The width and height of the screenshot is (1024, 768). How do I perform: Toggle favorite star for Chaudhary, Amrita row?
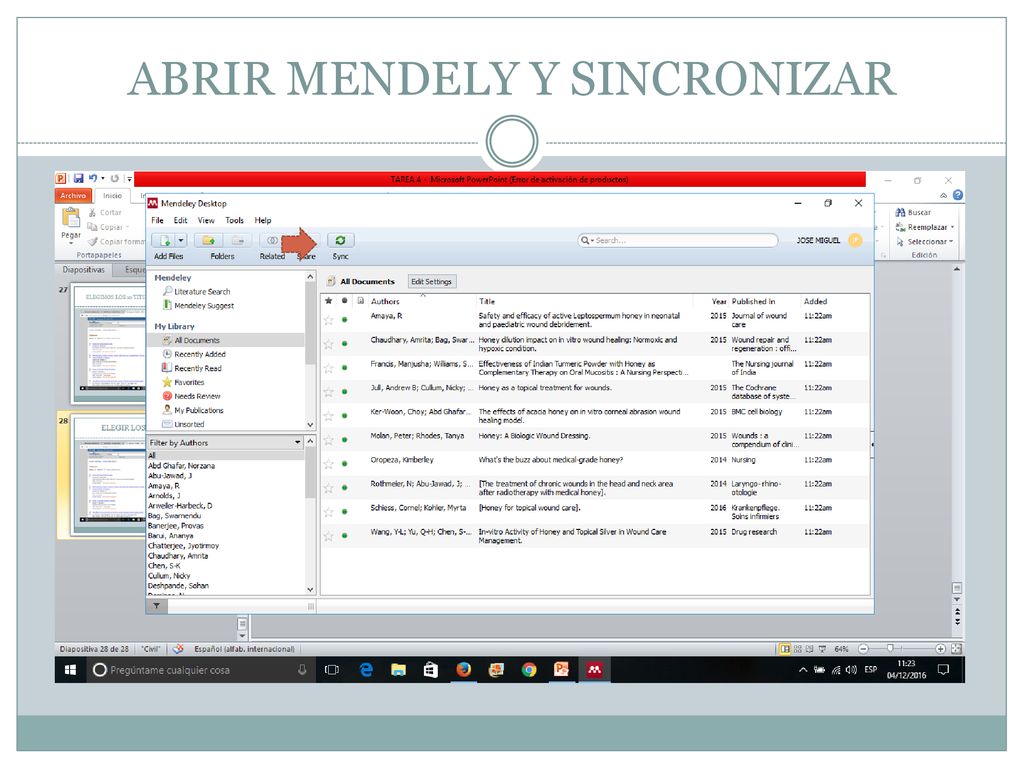(328, 344)
